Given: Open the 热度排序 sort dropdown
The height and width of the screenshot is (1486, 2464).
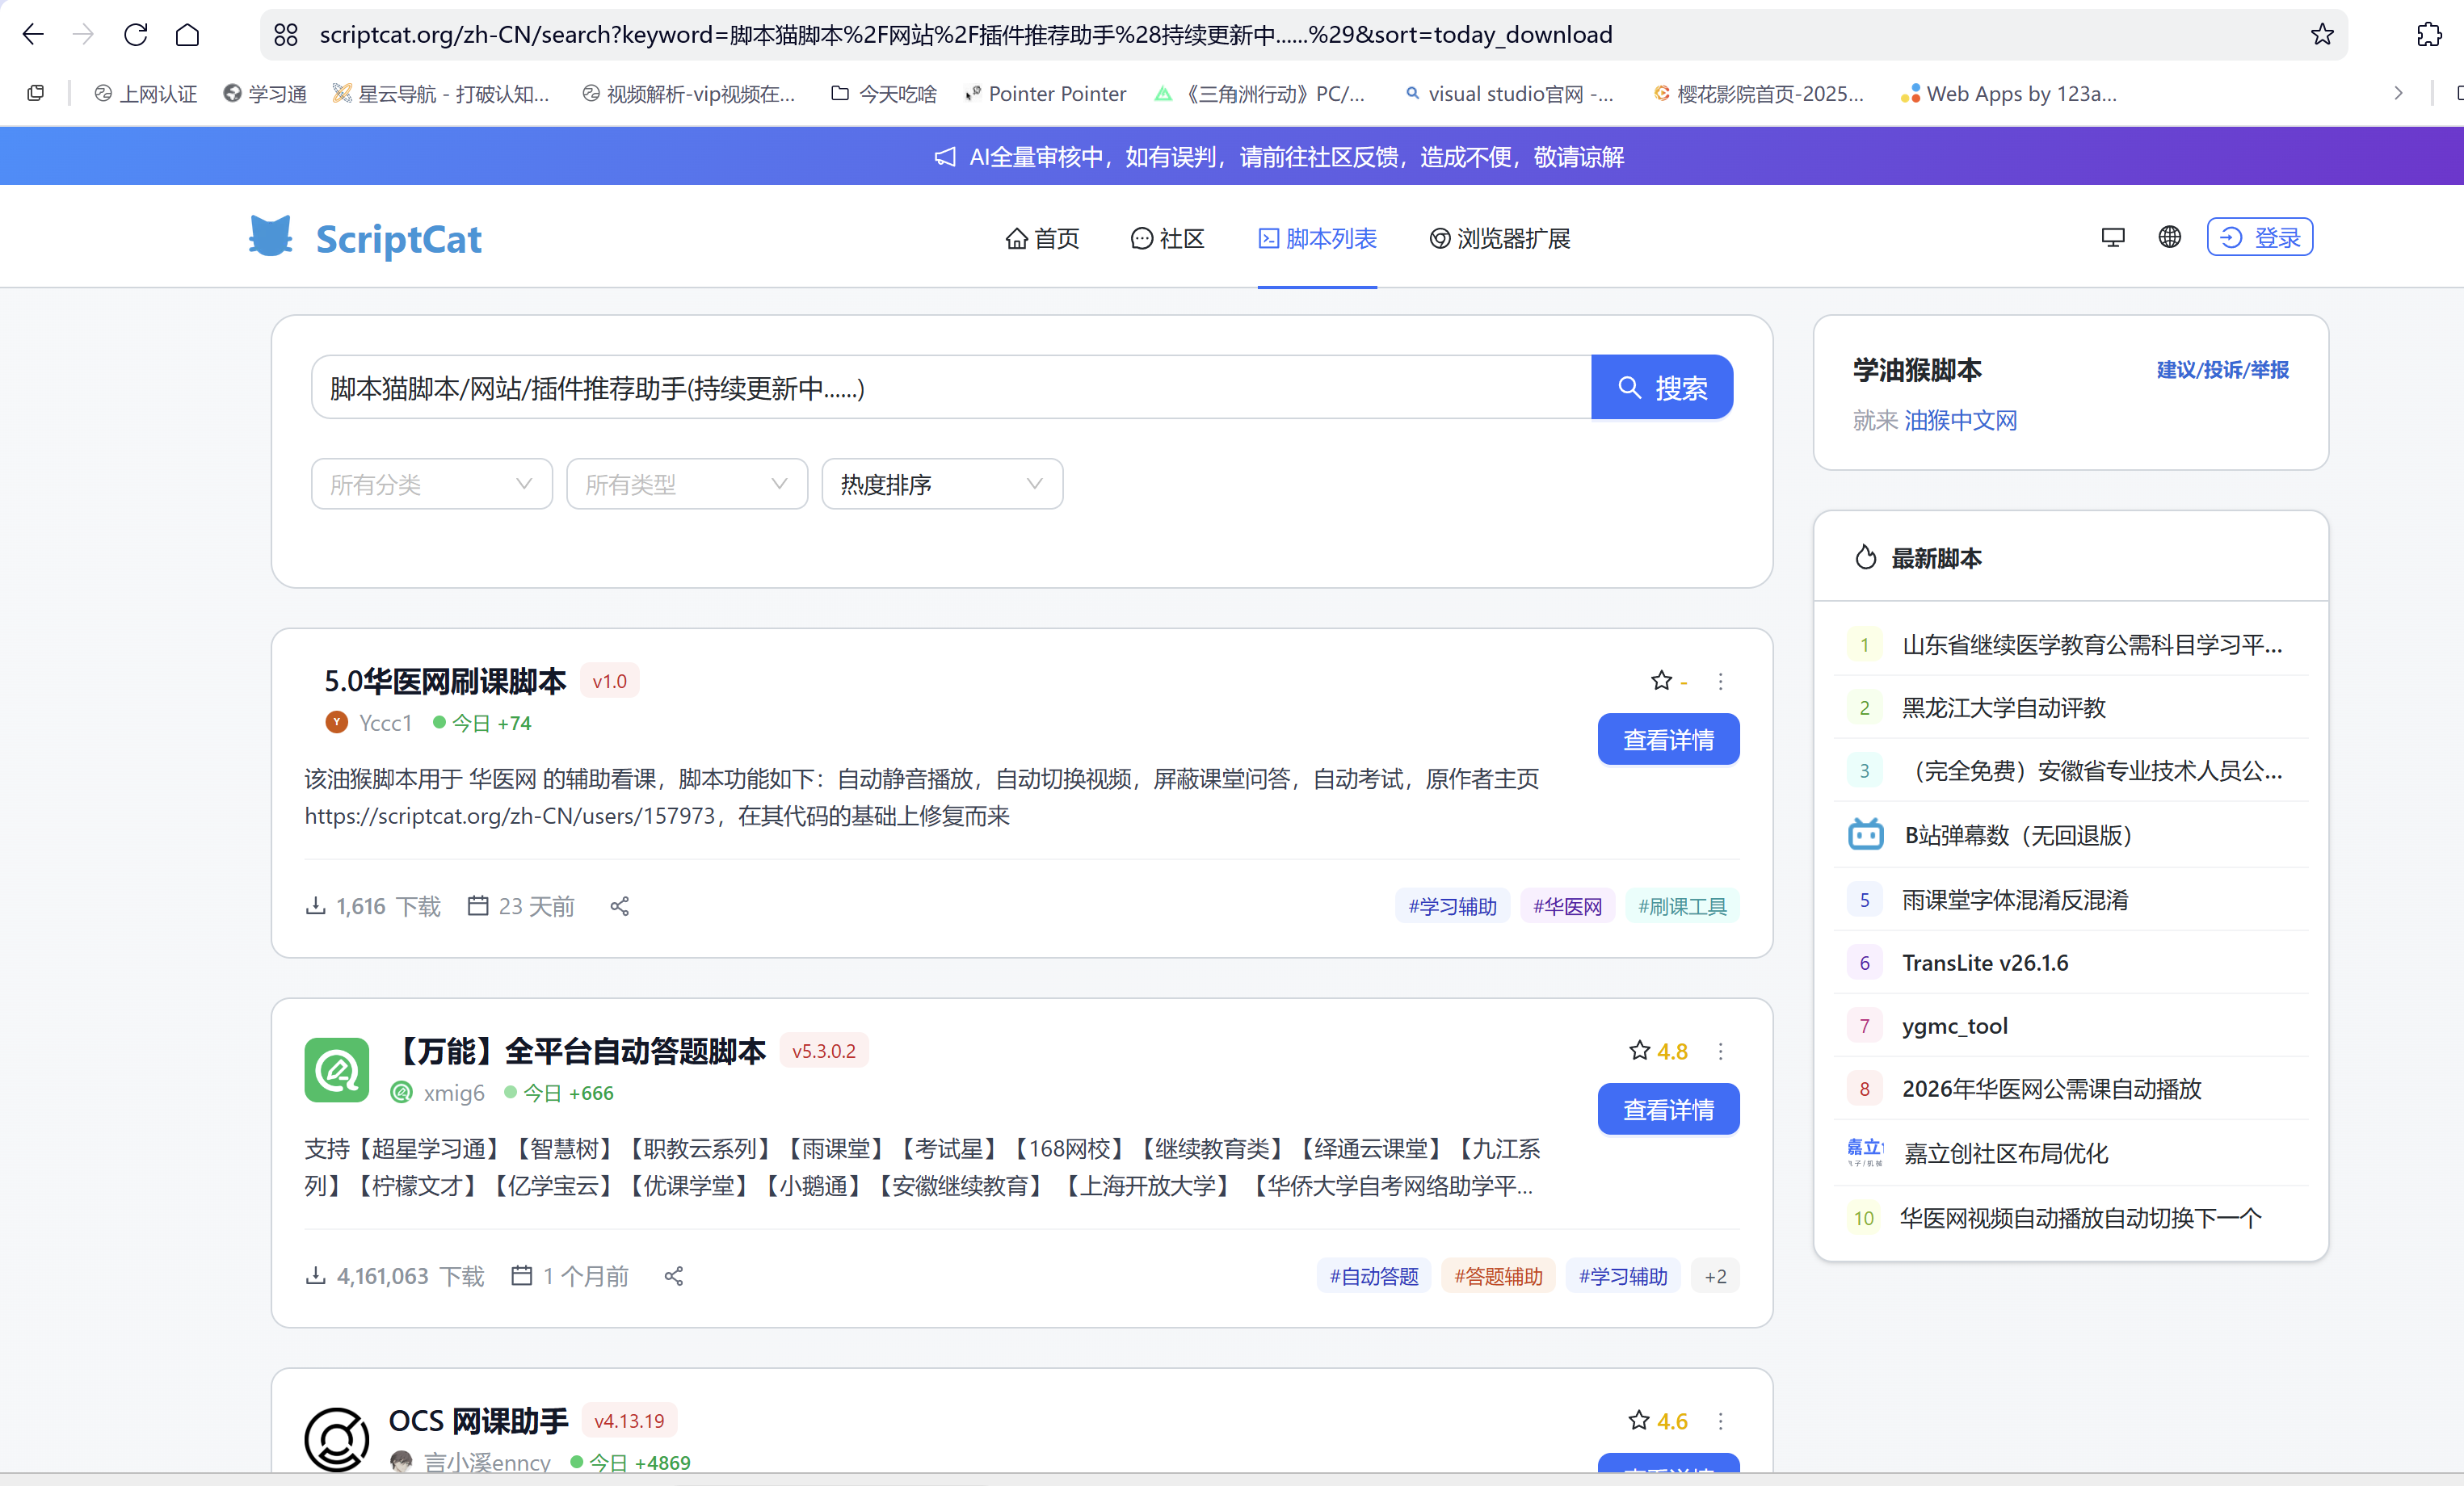Looking at the screenshot, I should click(942, 484).
